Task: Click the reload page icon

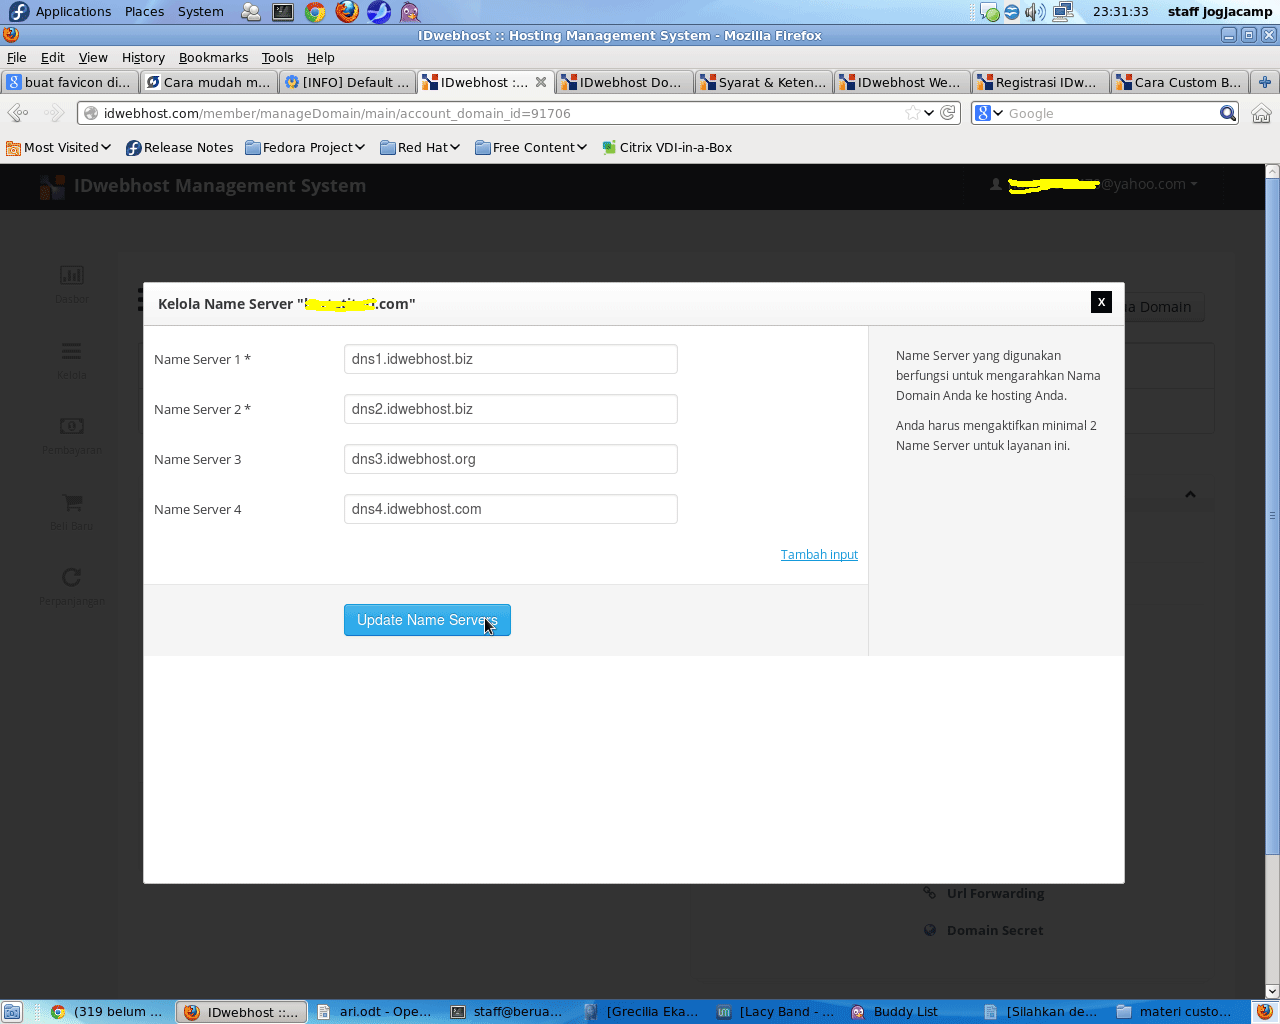Action: [948, 113]
